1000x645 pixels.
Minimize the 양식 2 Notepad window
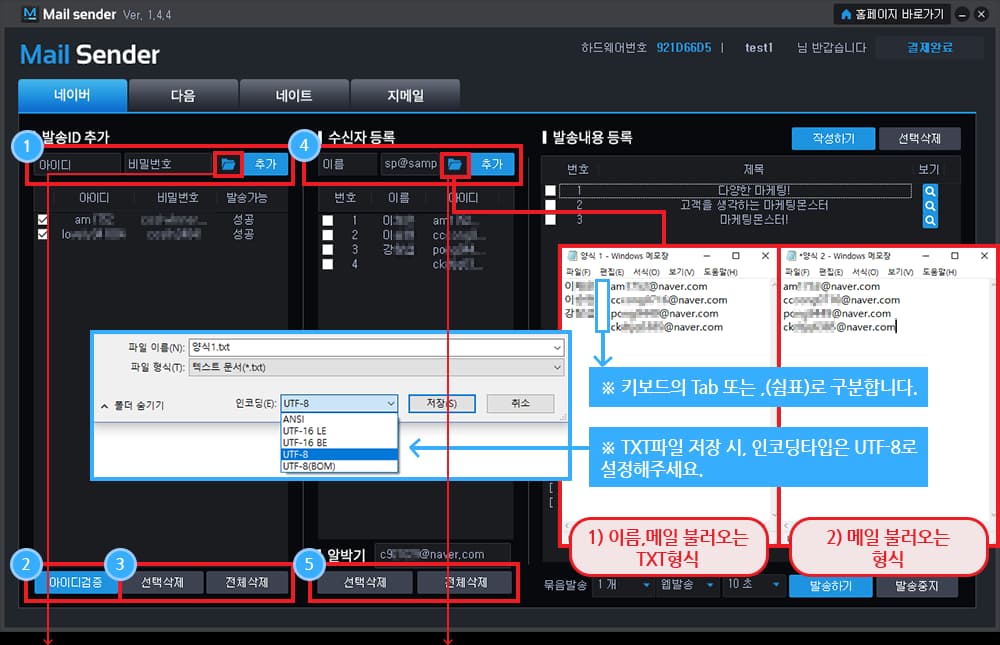(925, 256)
